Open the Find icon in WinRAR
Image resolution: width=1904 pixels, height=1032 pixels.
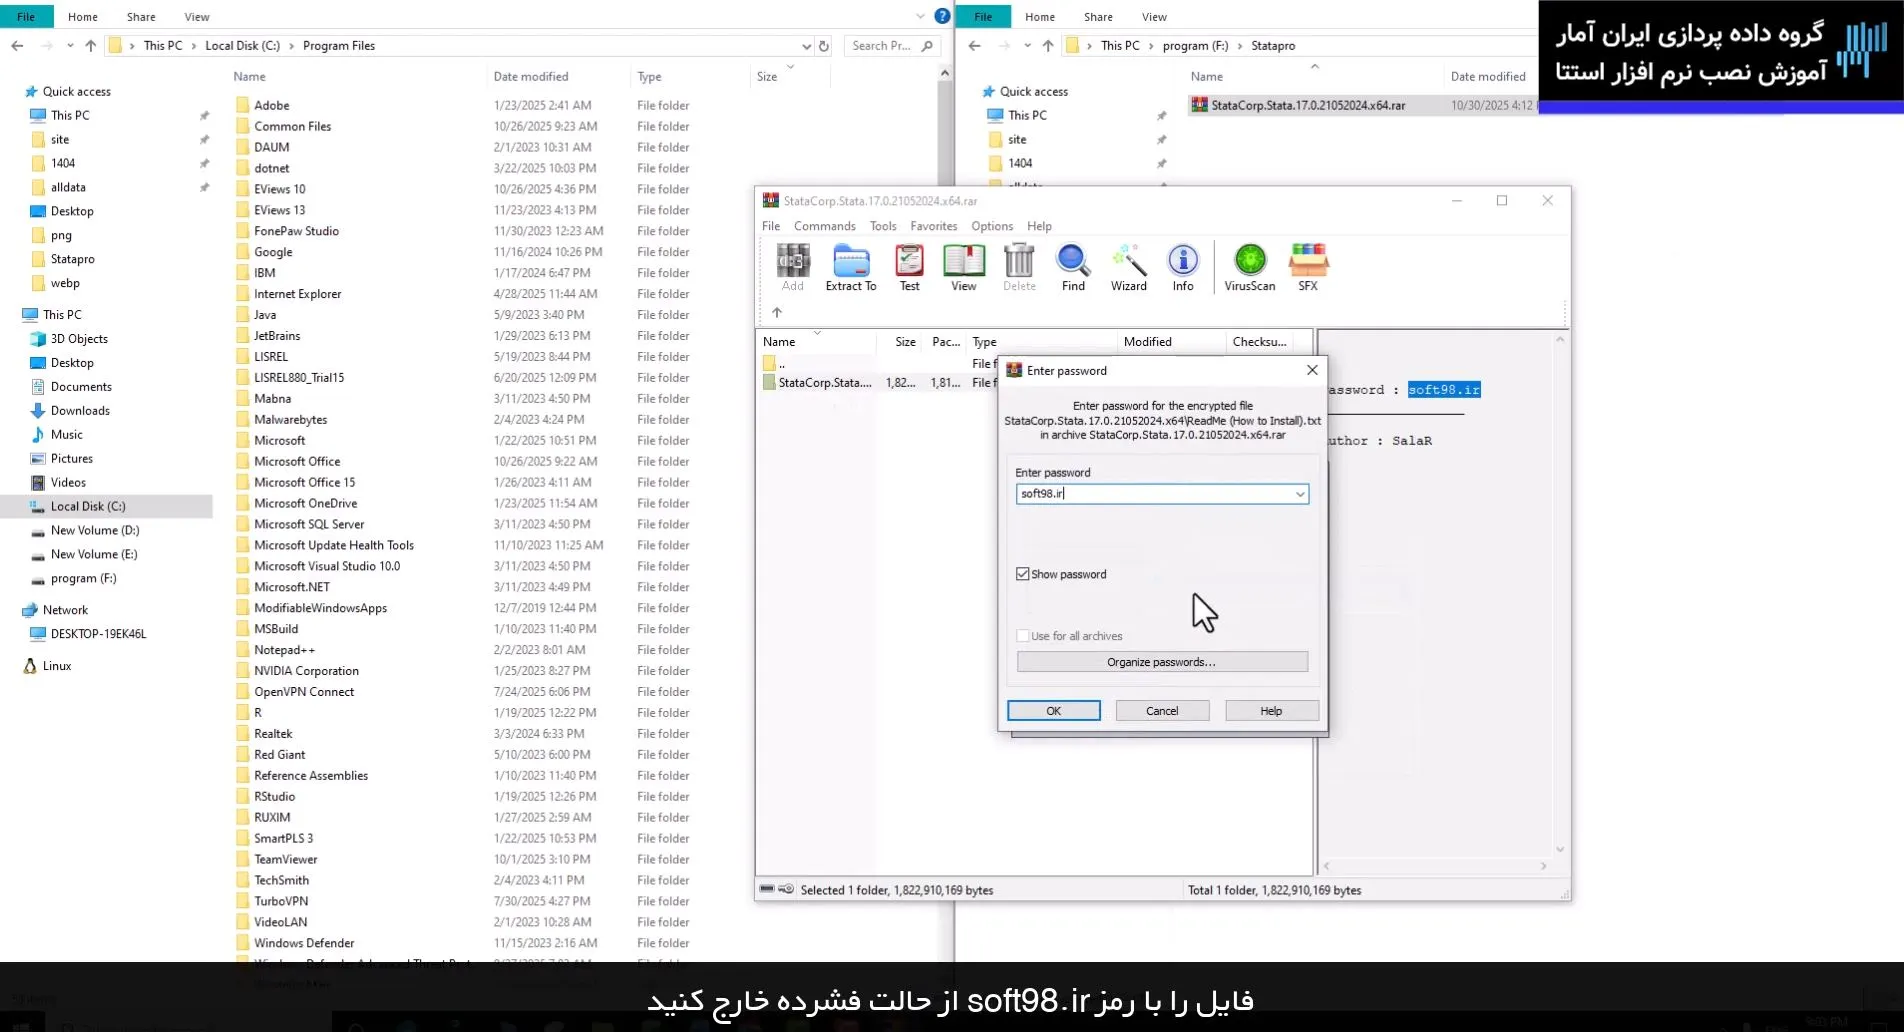tap(1072, 267)
